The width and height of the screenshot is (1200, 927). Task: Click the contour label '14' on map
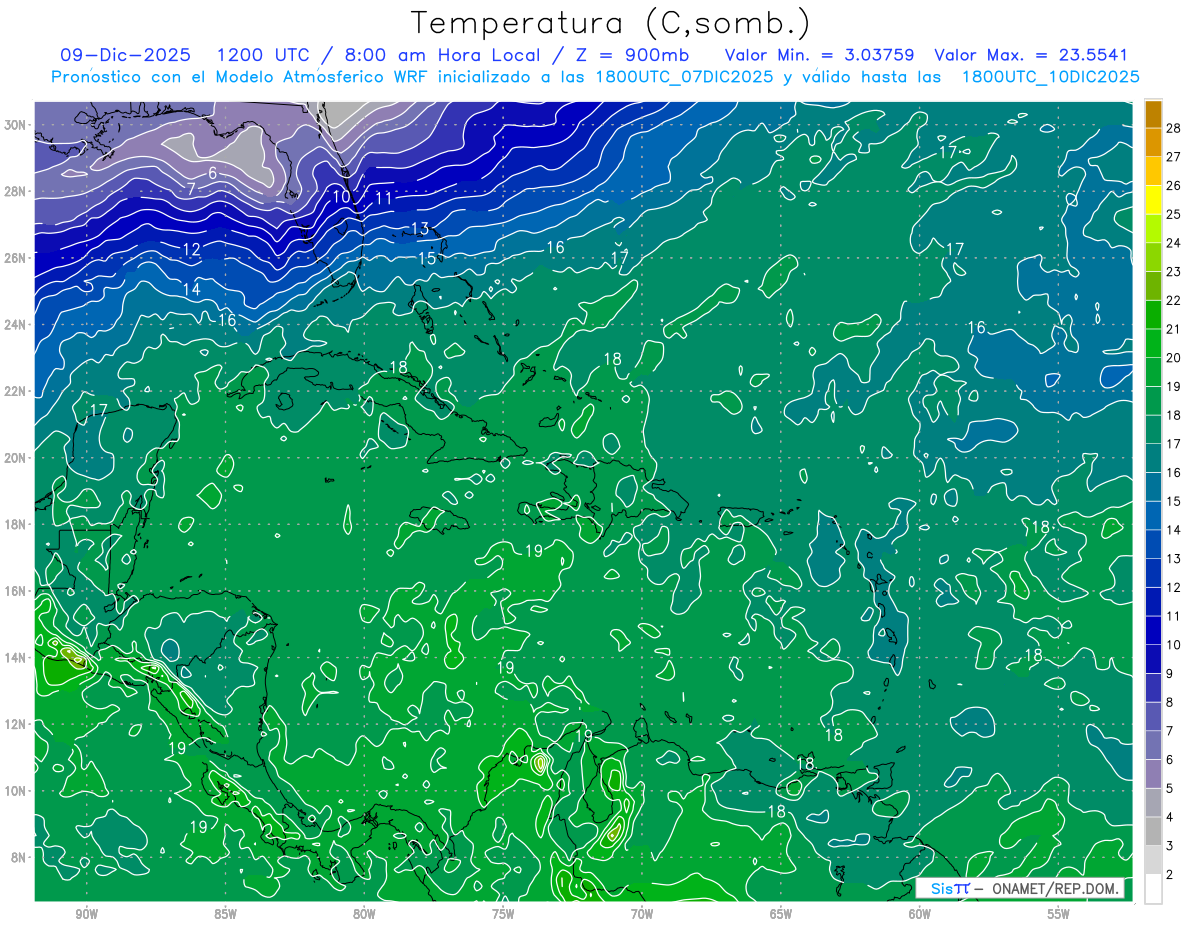coord(191,289)
